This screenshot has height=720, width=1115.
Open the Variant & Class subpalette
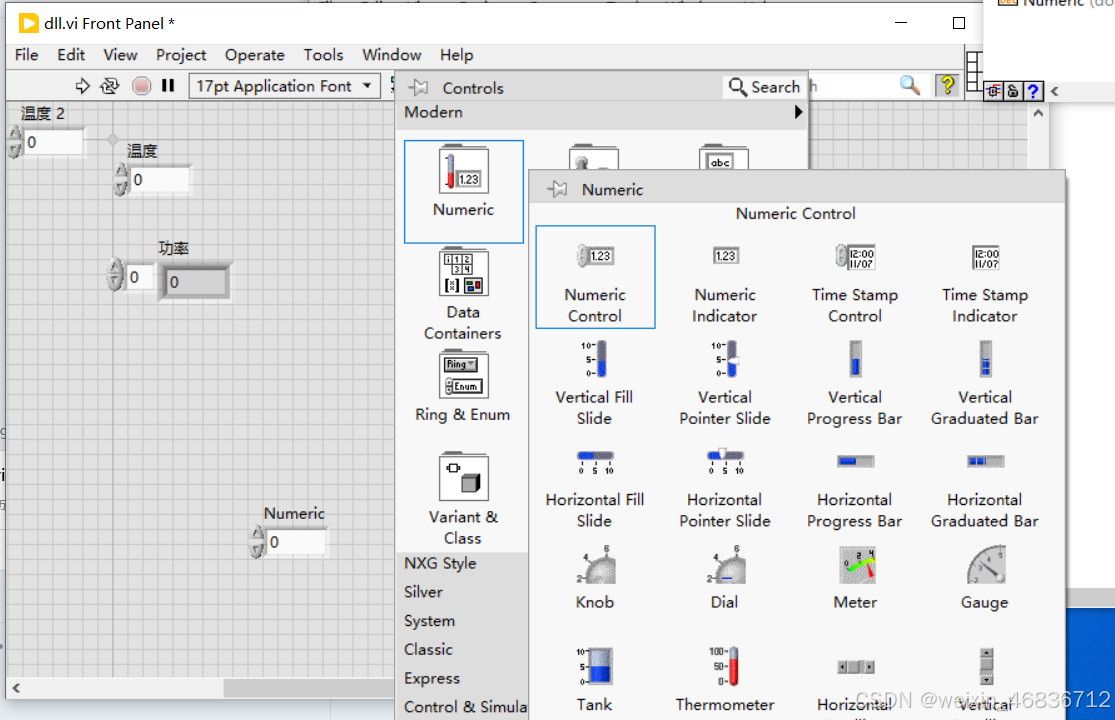coord(463,500)
